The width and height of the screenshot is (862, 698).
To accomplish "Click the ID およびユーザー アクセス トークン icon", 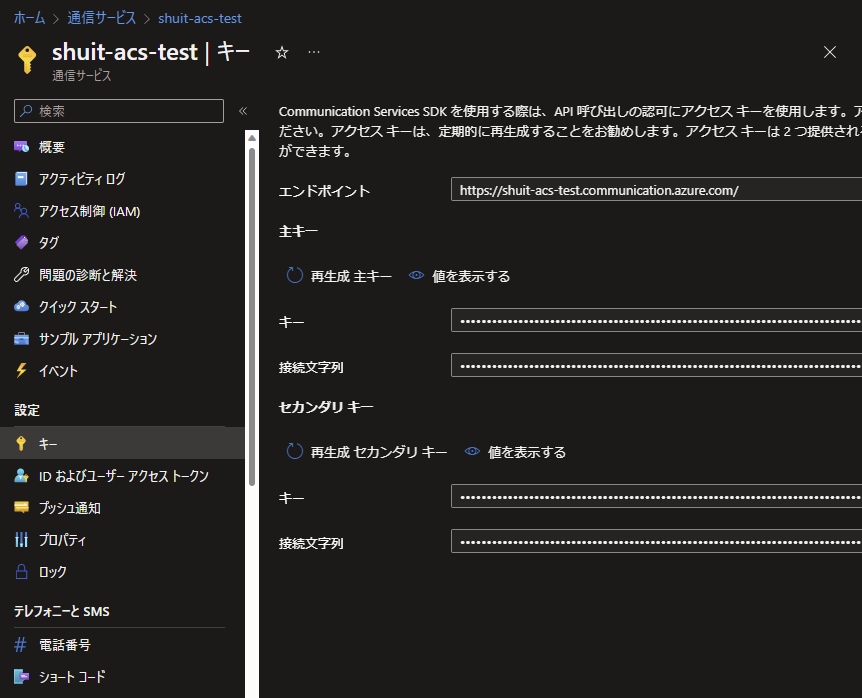I will pos(21,475).
